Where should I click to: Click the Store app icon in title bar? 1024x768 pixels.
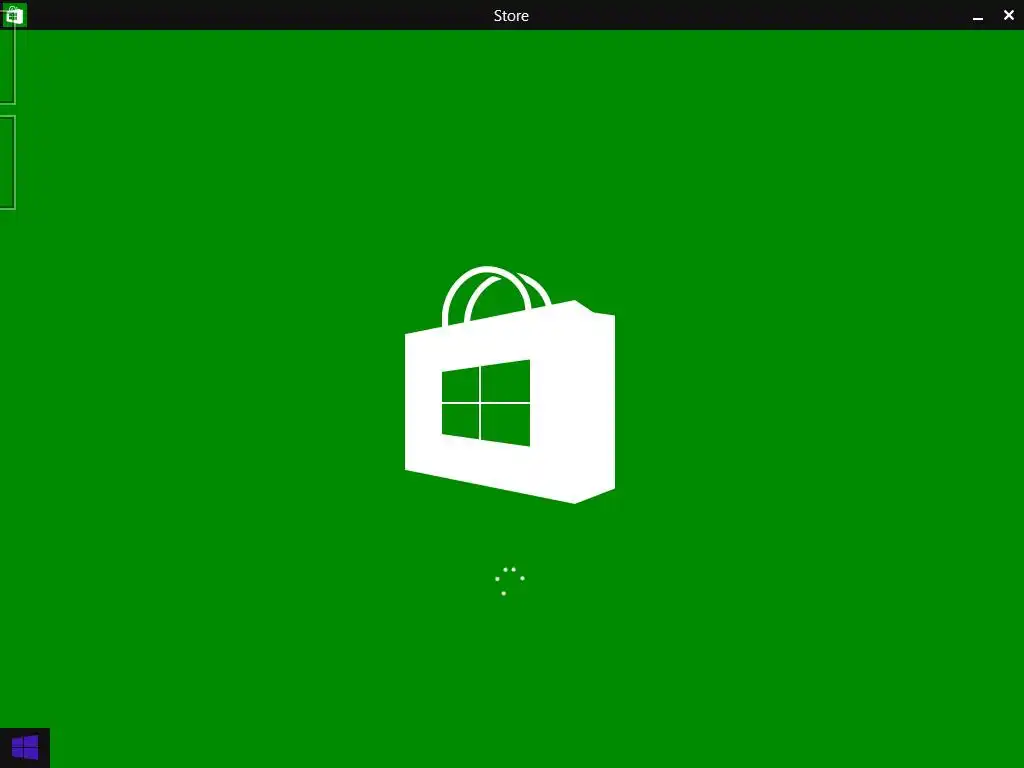tap(14, 15)
